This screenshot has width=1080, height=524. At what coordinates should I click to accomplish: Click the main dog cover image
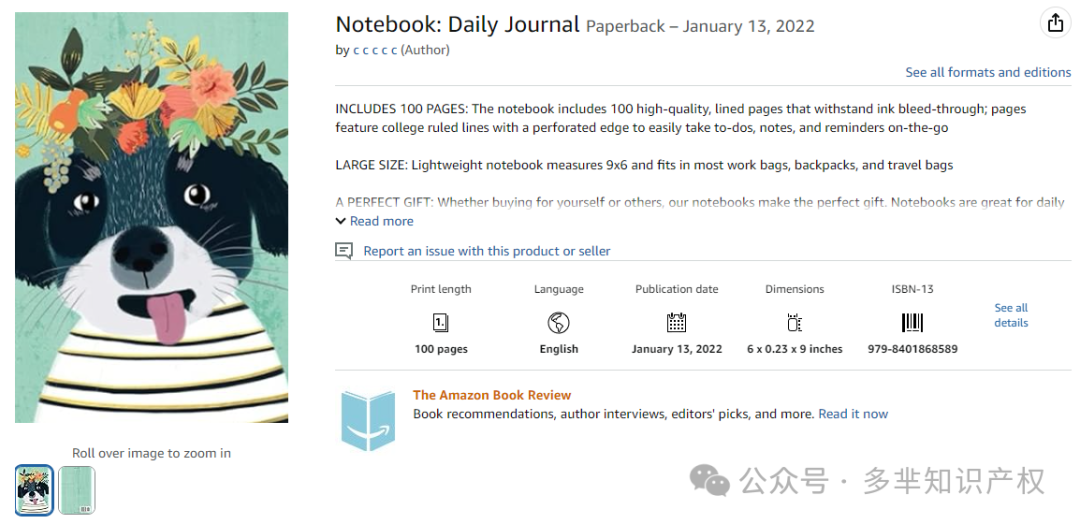pyautogui.click(x=152, y=218)
